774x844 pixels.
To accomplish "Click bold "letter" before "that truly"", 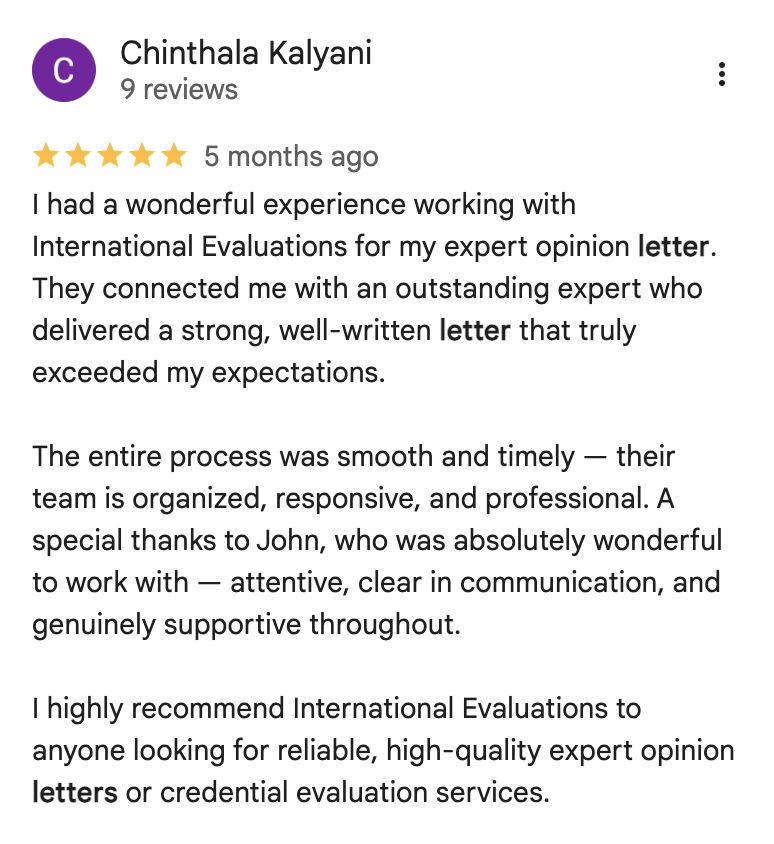I will tap(475, 330).
